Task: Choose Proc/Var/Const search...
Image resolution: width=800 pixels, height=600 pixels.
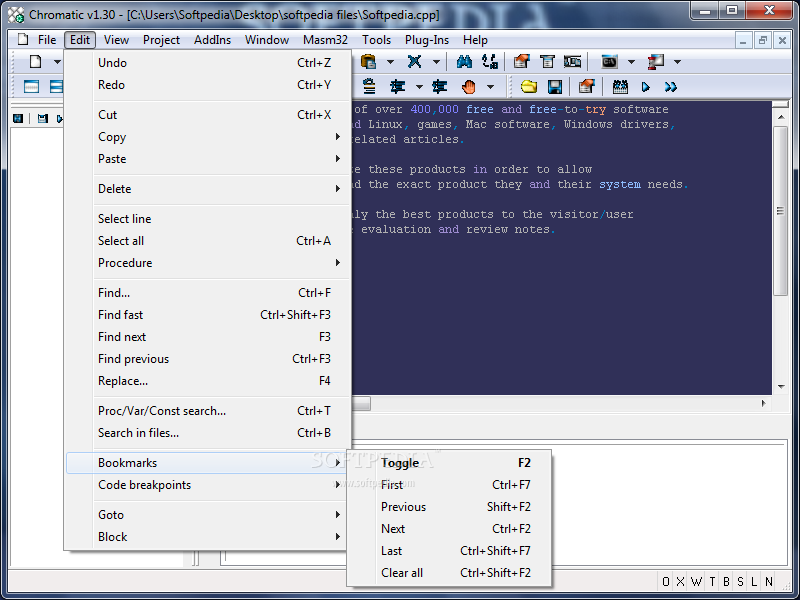Action: click(x=208, y=411)
